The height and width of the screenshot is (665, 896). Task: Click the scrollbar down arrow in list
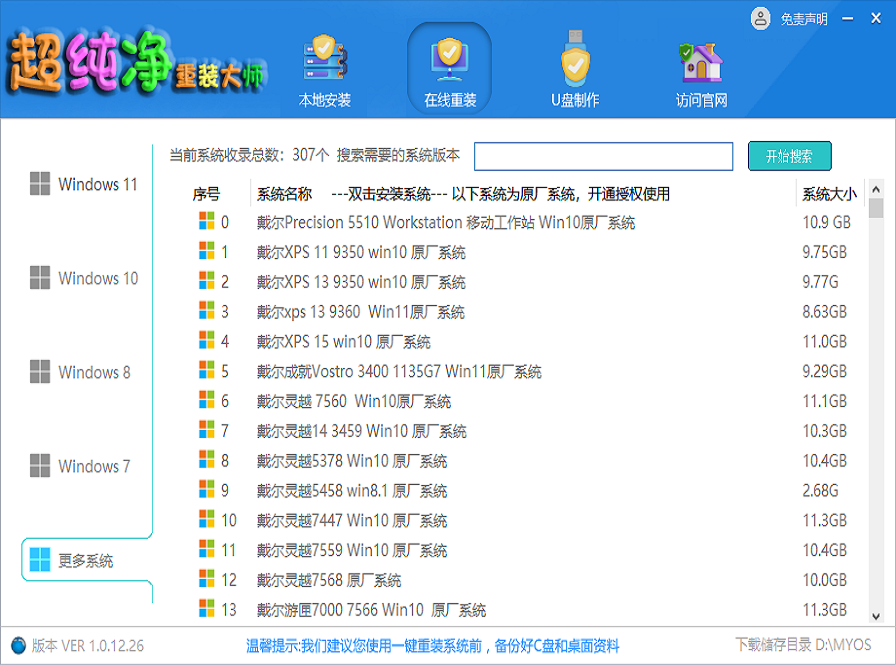coord(875,617)
